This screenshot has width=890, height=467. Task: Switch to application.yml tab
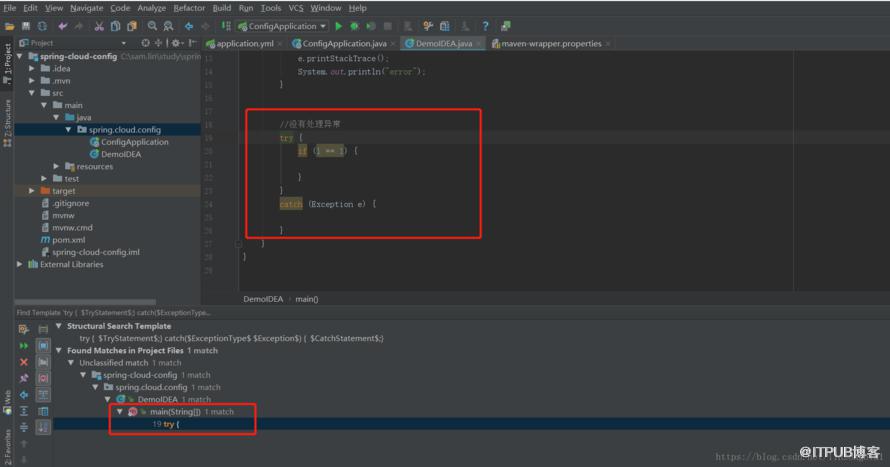[x=245, y=44]
